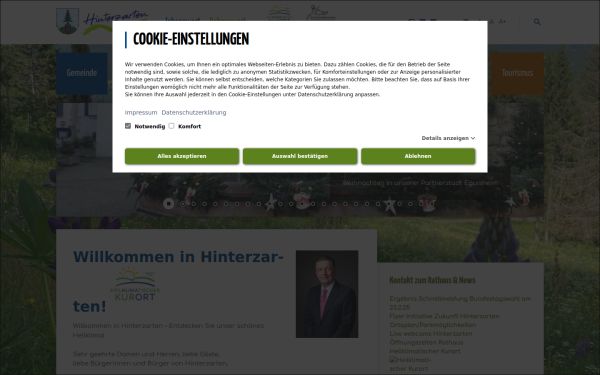Toggle the Notwendig cookie checkbox
This screenshot has height=375, width=600.
[x=128, y=126]
